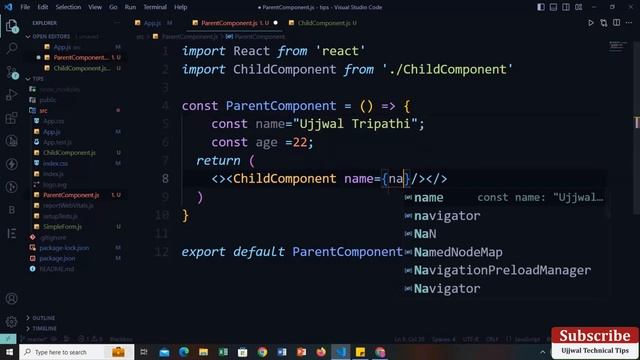Open SimpleForm.js in the file tree

62,227
